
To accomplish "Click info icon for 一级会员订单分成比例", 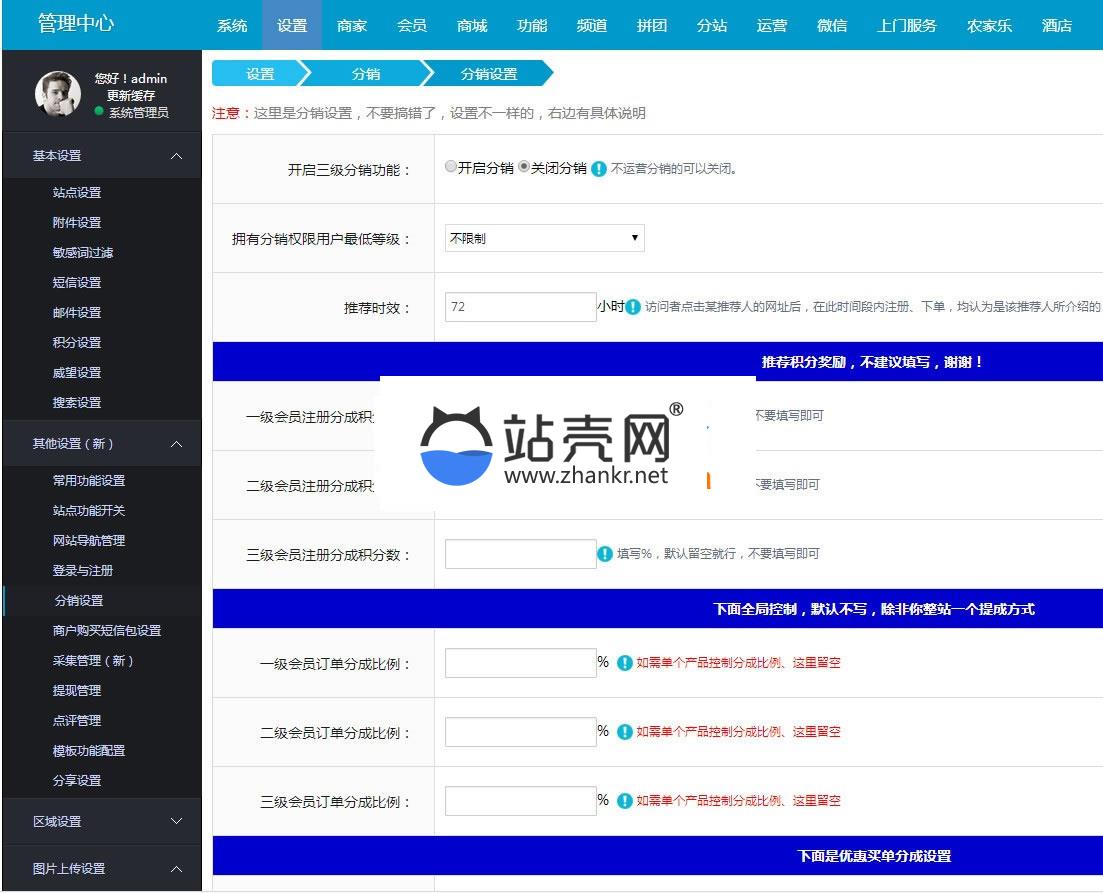I will coord(625,663).
